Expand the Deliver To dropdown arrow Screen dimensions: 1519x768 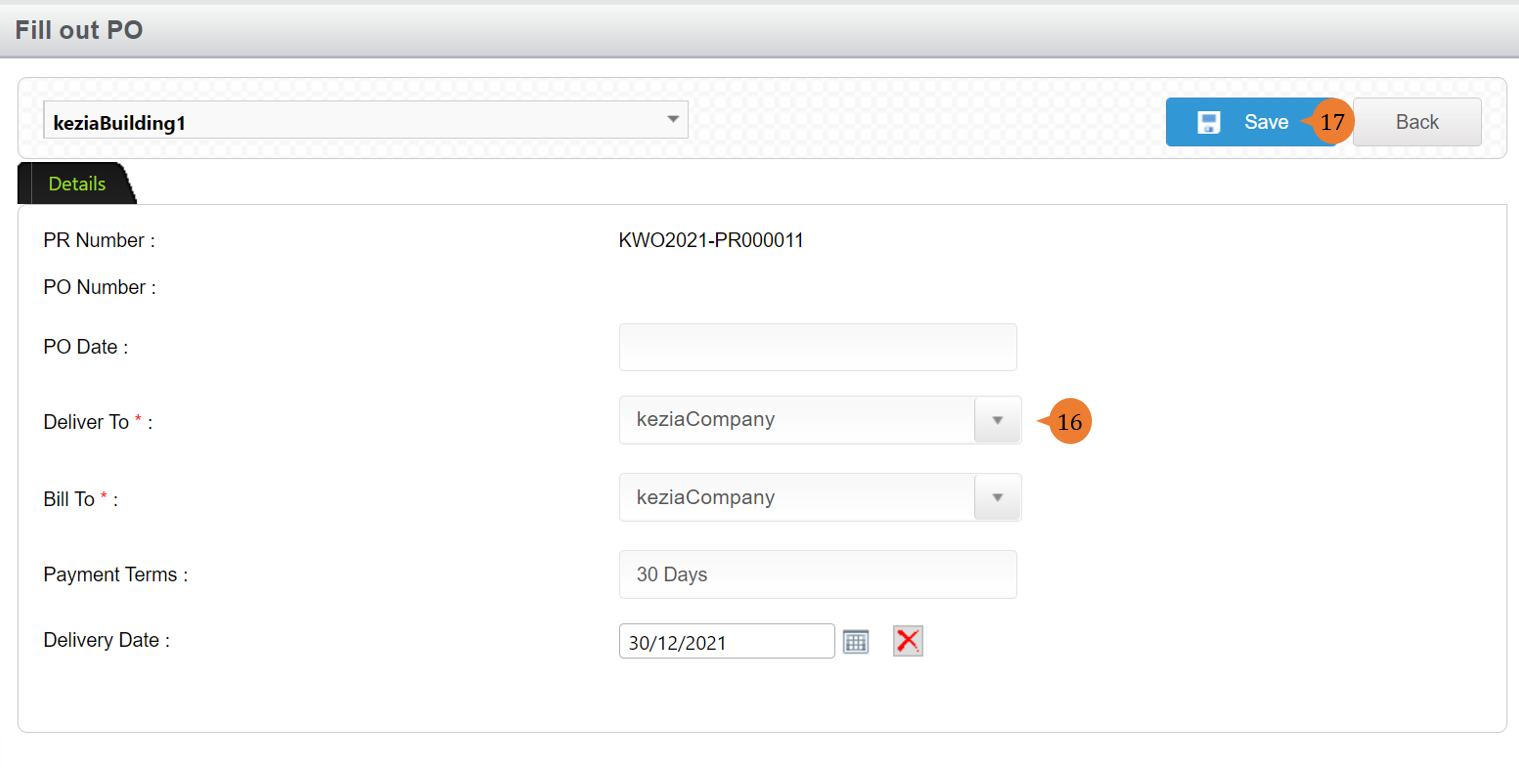(x=997, y=420)
